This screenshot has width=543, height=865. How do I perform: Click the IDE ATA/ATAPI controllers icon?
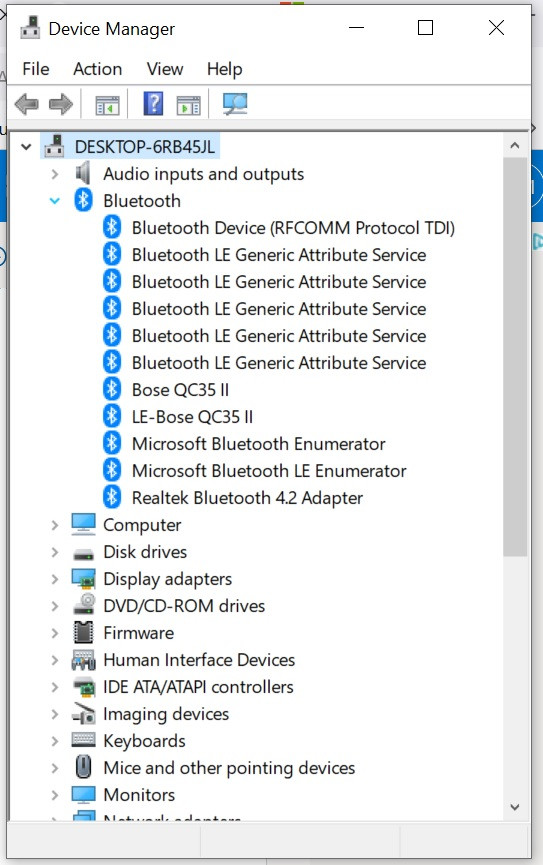[84, 687]
